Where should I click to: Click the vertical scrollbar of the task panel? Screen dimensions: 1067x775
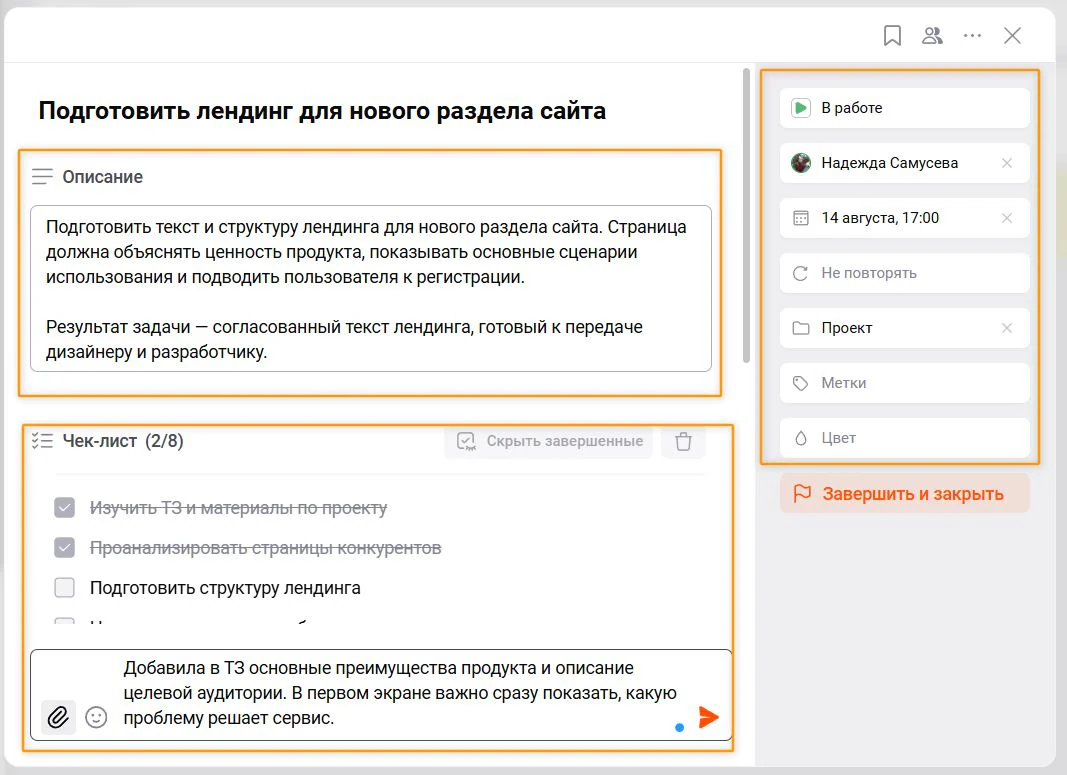[746, 215]
